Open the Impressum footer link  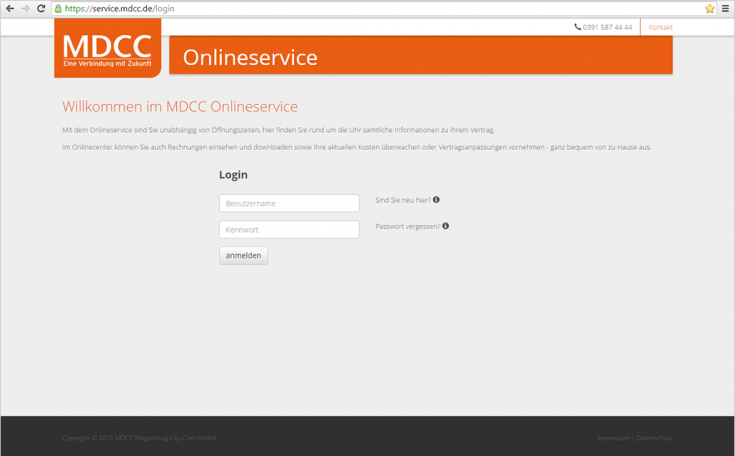pyautogui.click(x=613, y=438)
